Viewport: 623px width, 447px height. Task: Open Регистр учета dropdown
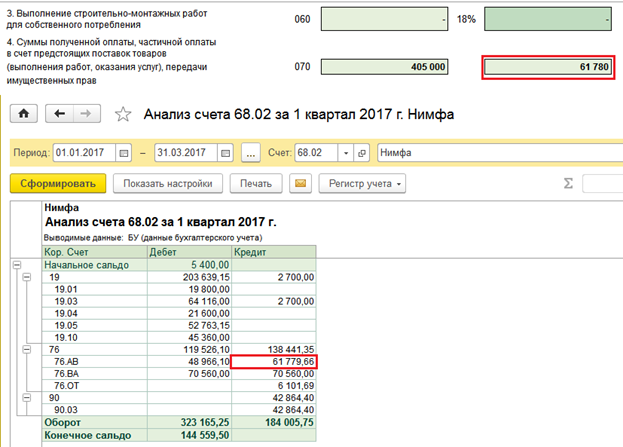pyautogui.click(x=362, y=184)
